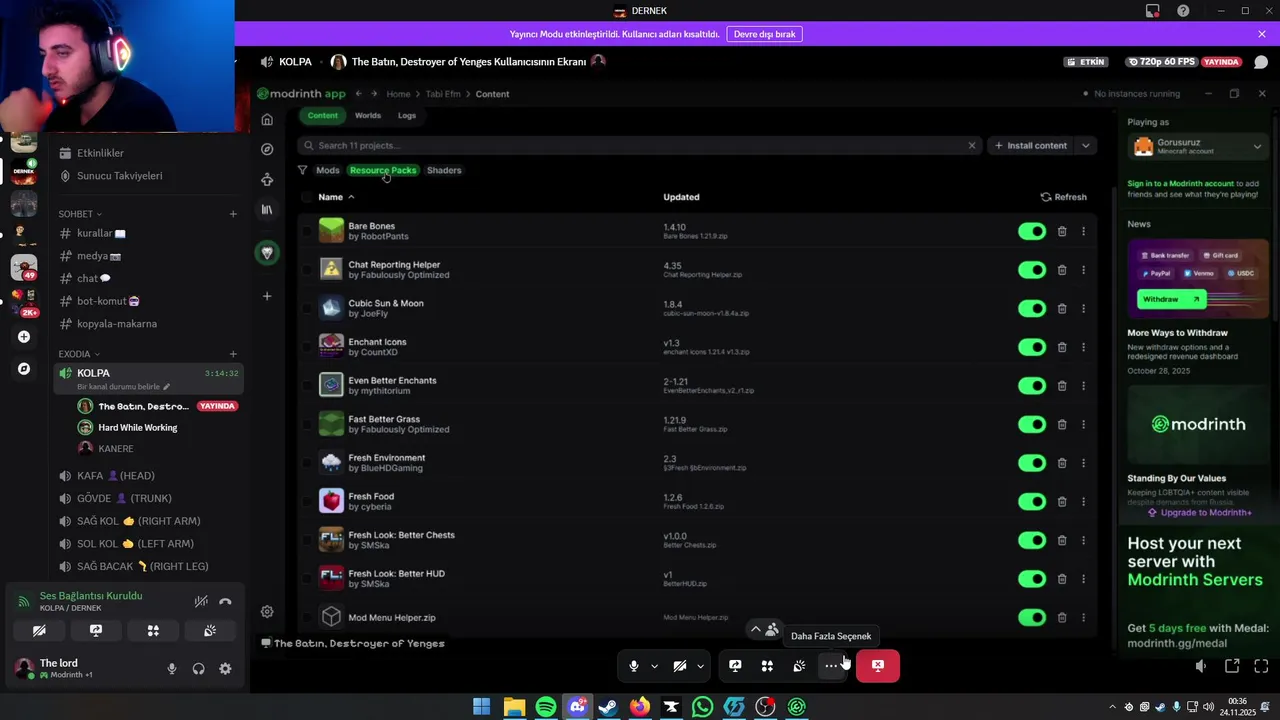Select Resource Packs filter
Screen dimensions: 1280x720
[x=383, y=170]
